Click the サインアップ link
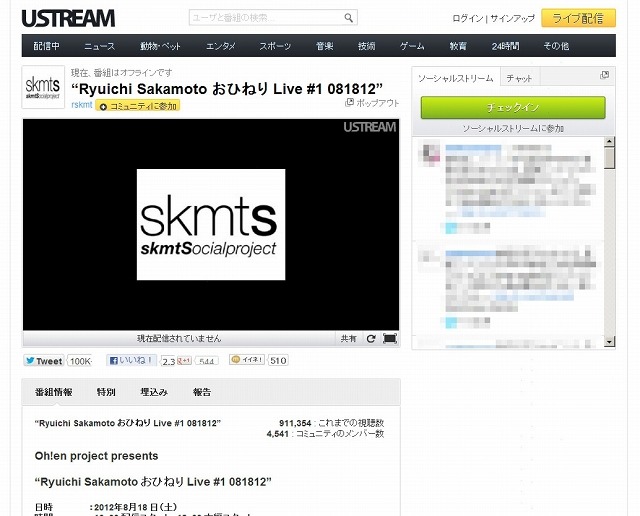The width and height of the screenshot is (640, 516). click(x=512, y=18)
